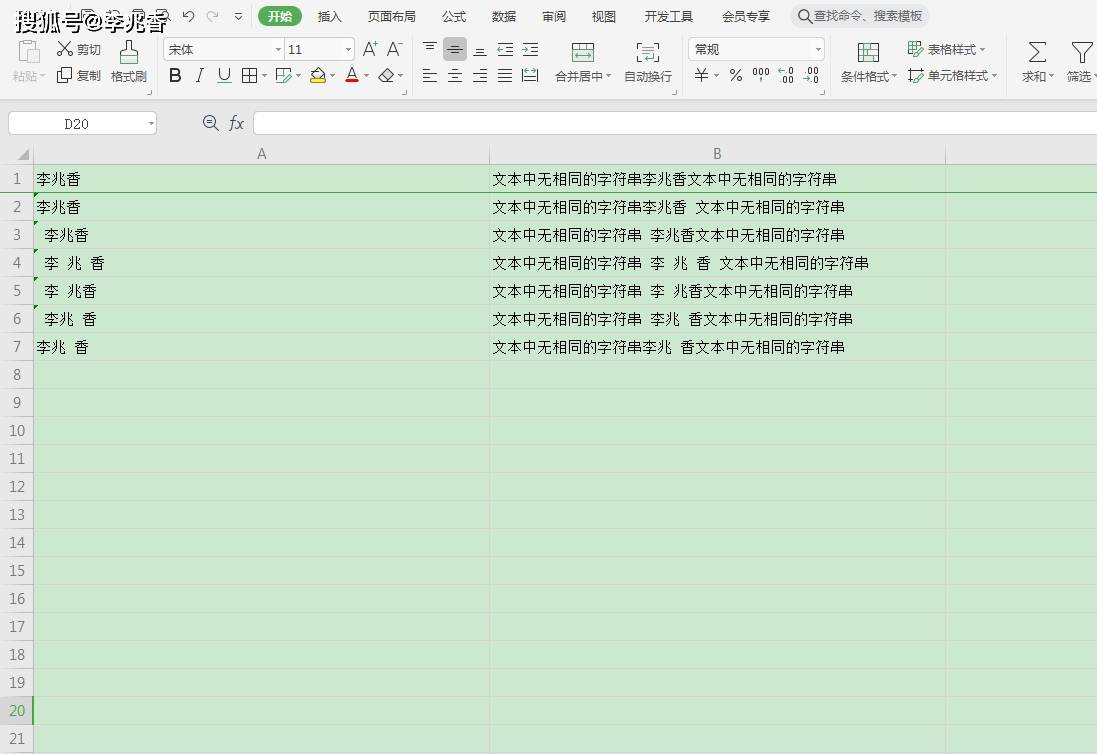
Task: Select the Format Painter (格式刷) brush
Action: tap(129, 52)
